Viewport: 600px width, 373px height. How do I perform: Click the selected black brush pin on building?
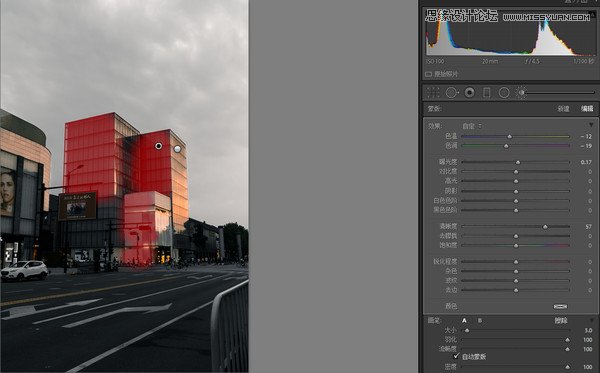pos(158,146)
